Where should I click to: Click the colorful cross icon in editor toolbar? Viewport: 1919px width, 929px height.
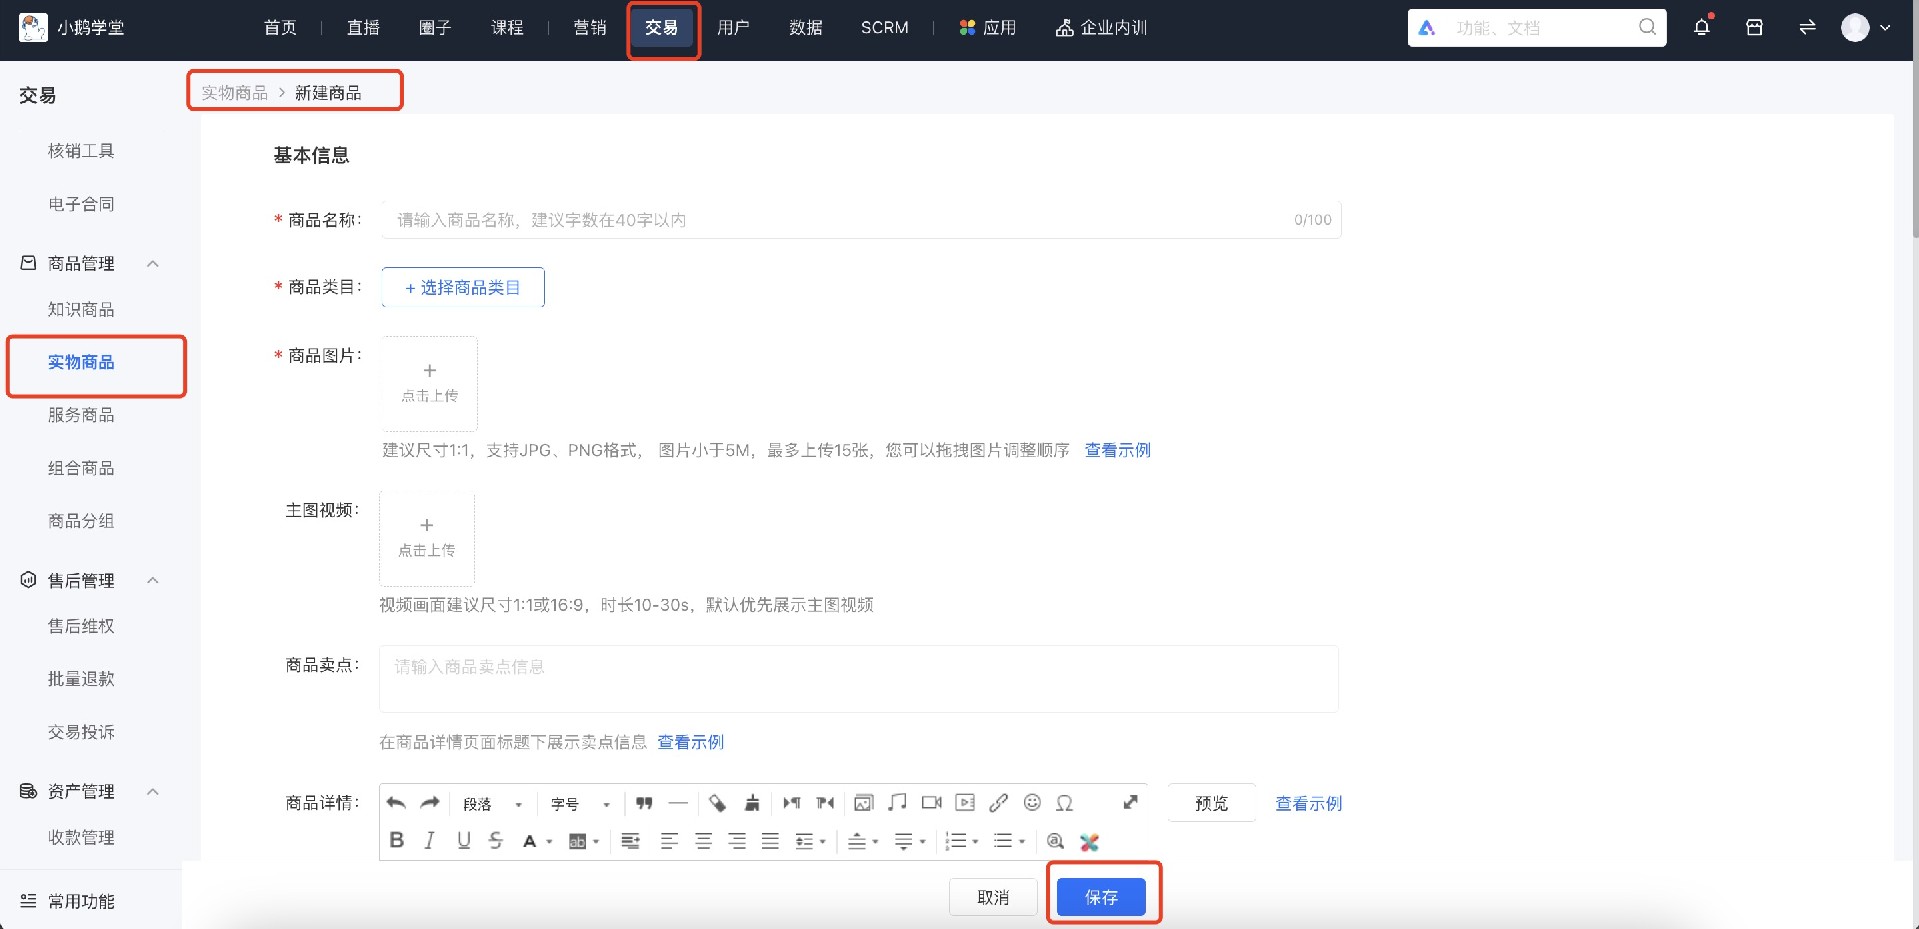tap(1090, 842)
